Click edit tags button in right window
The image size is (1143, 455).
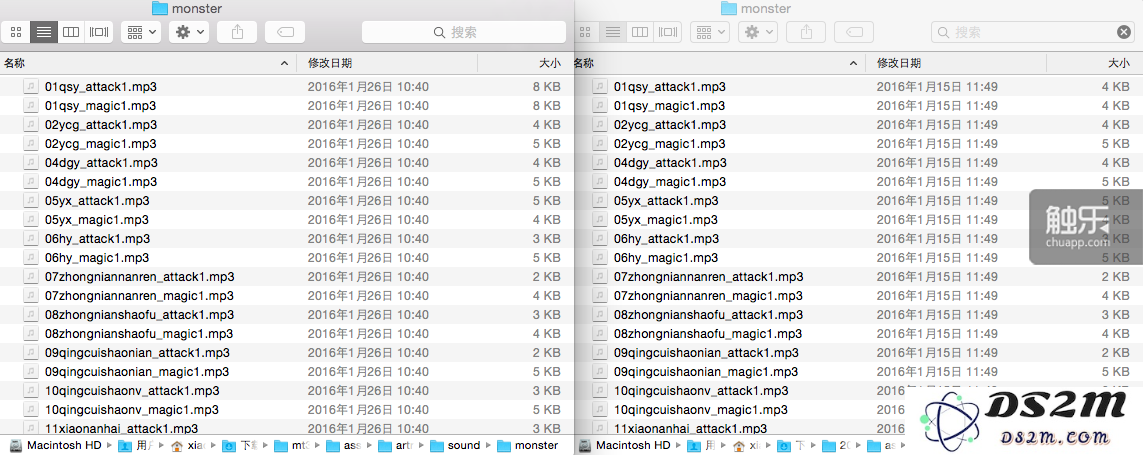click(x=854, y=32)
